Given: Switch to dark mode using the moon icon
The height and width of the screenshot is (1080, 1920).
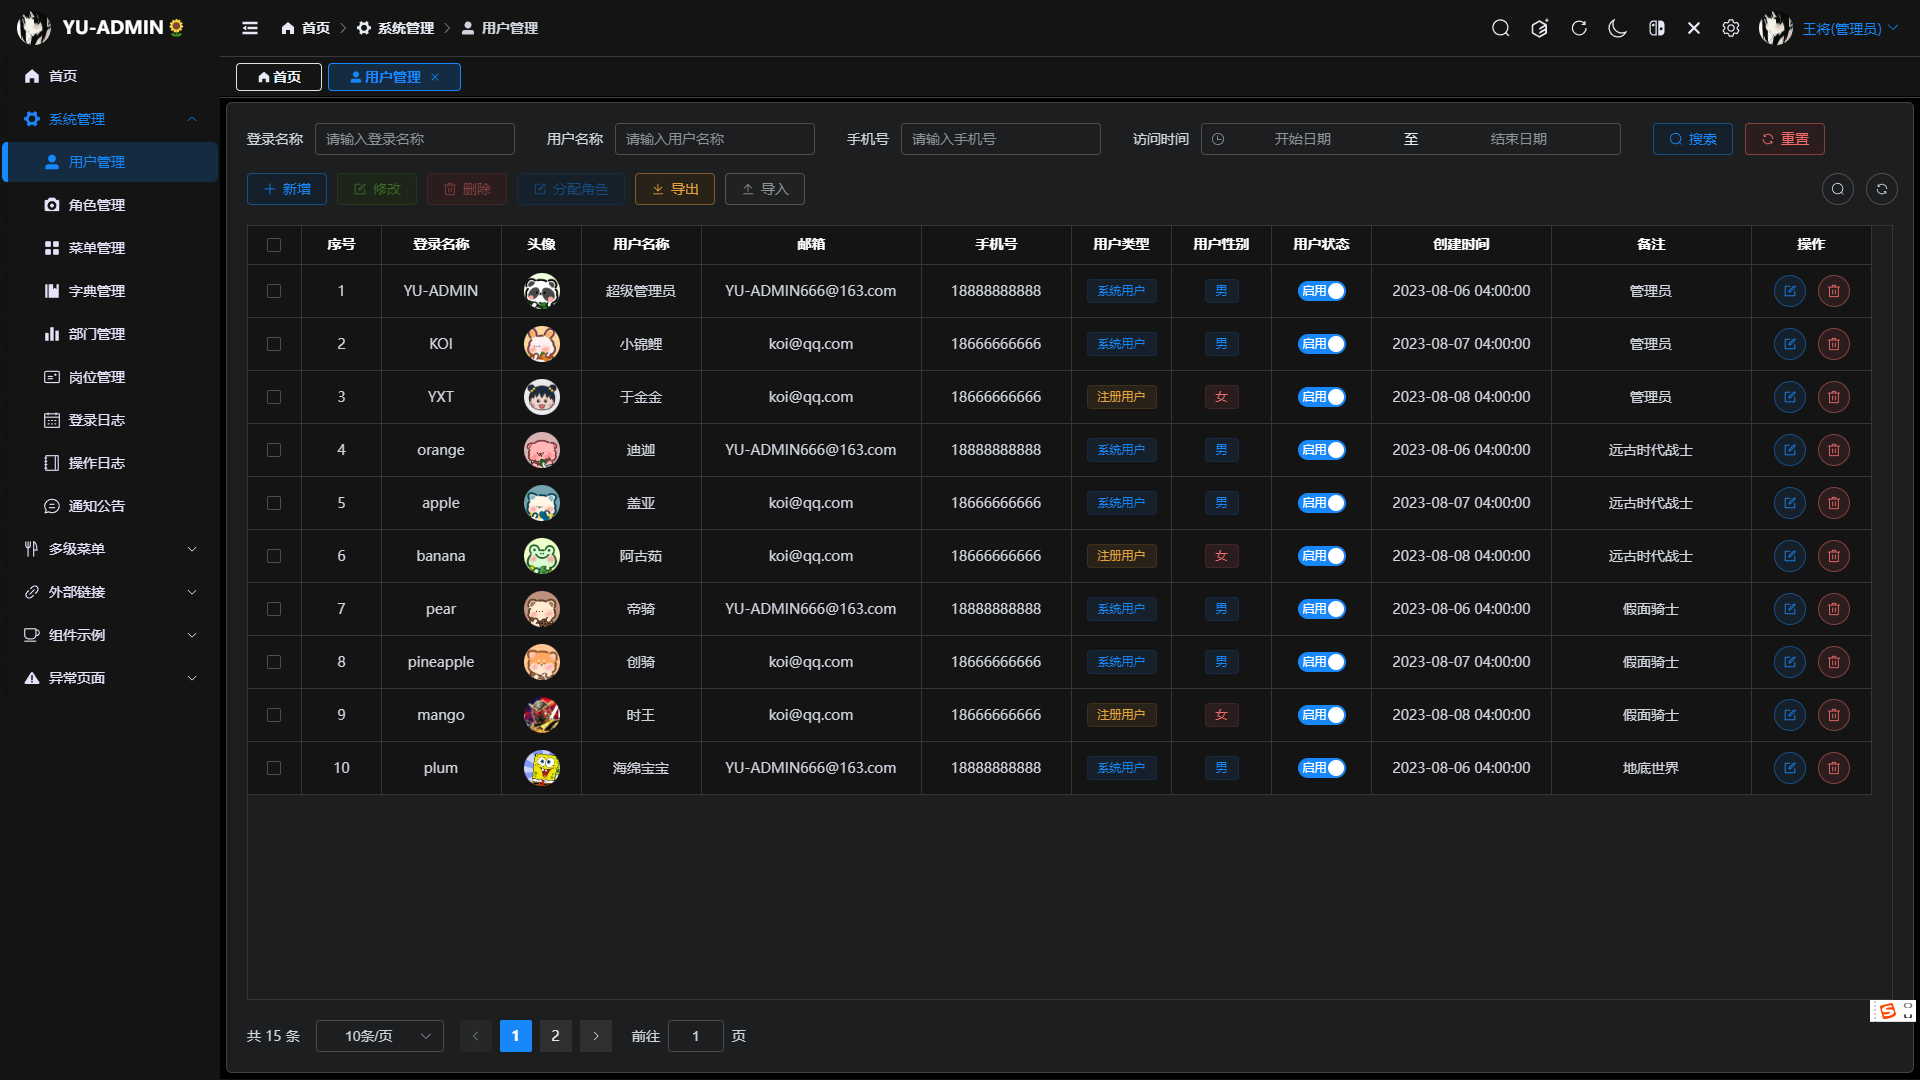Looking at the screenshot, I should (x=1618, y=28).
